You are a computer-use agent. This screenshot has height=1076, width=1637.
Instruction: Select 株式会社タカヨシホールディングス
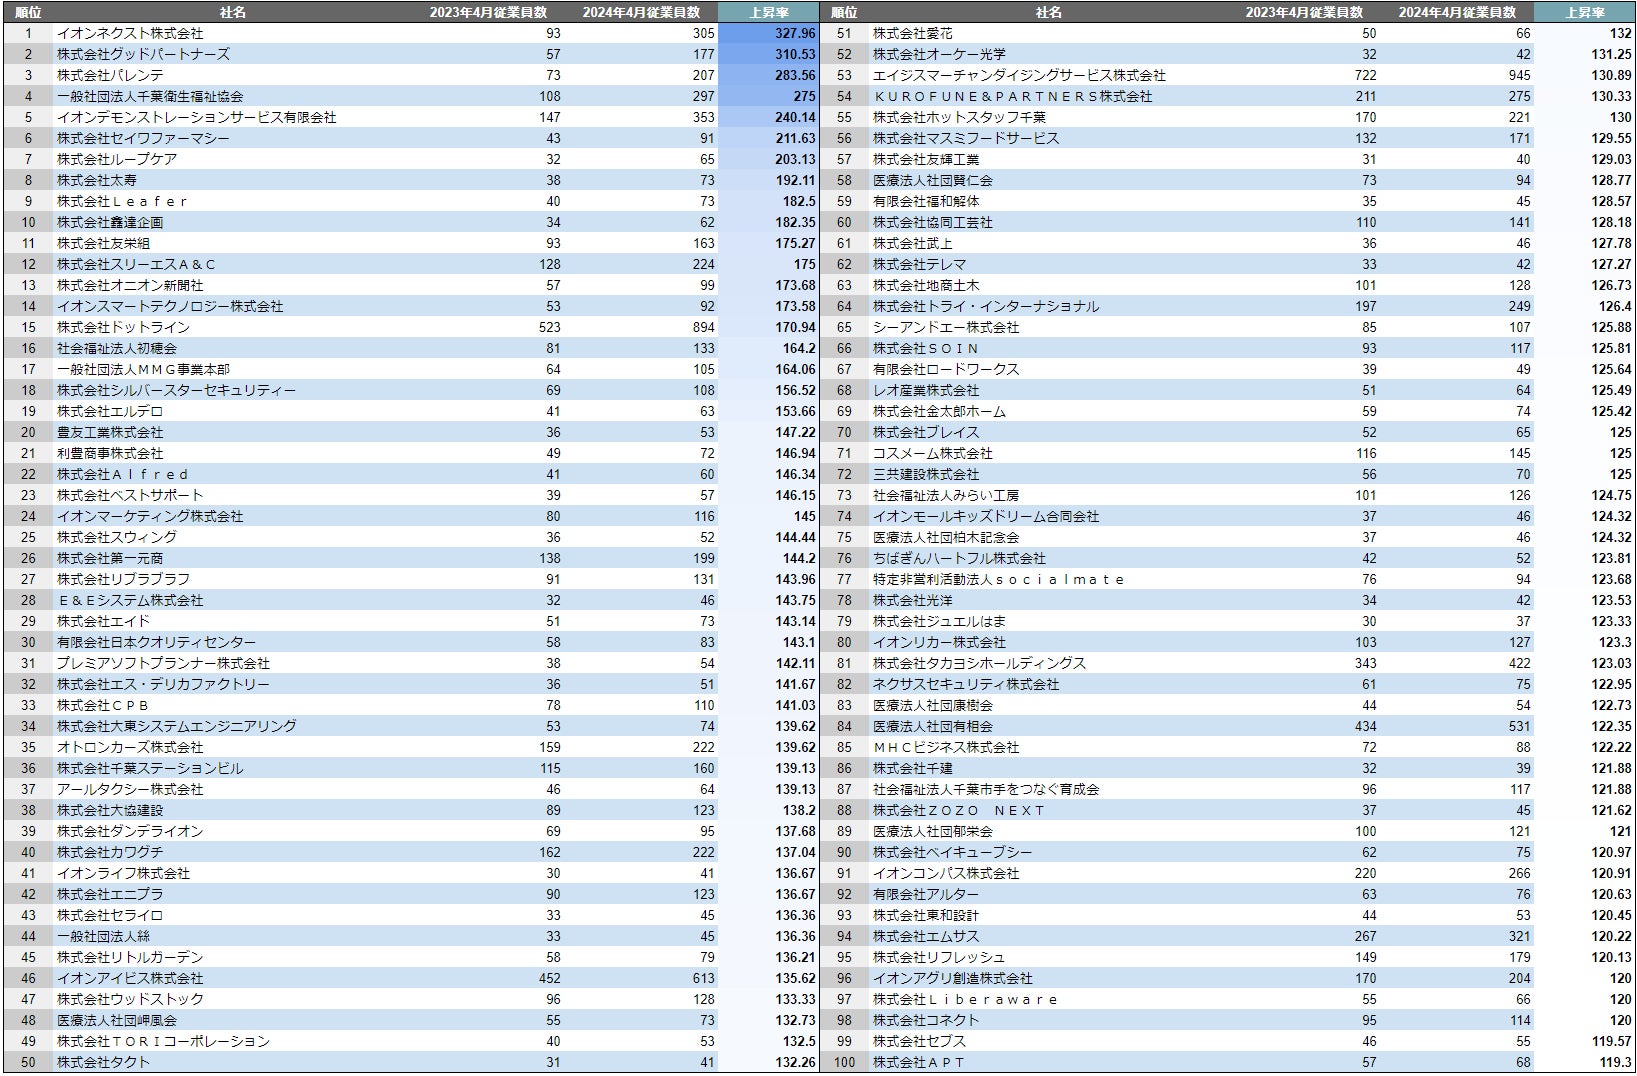tap(979, 663)
